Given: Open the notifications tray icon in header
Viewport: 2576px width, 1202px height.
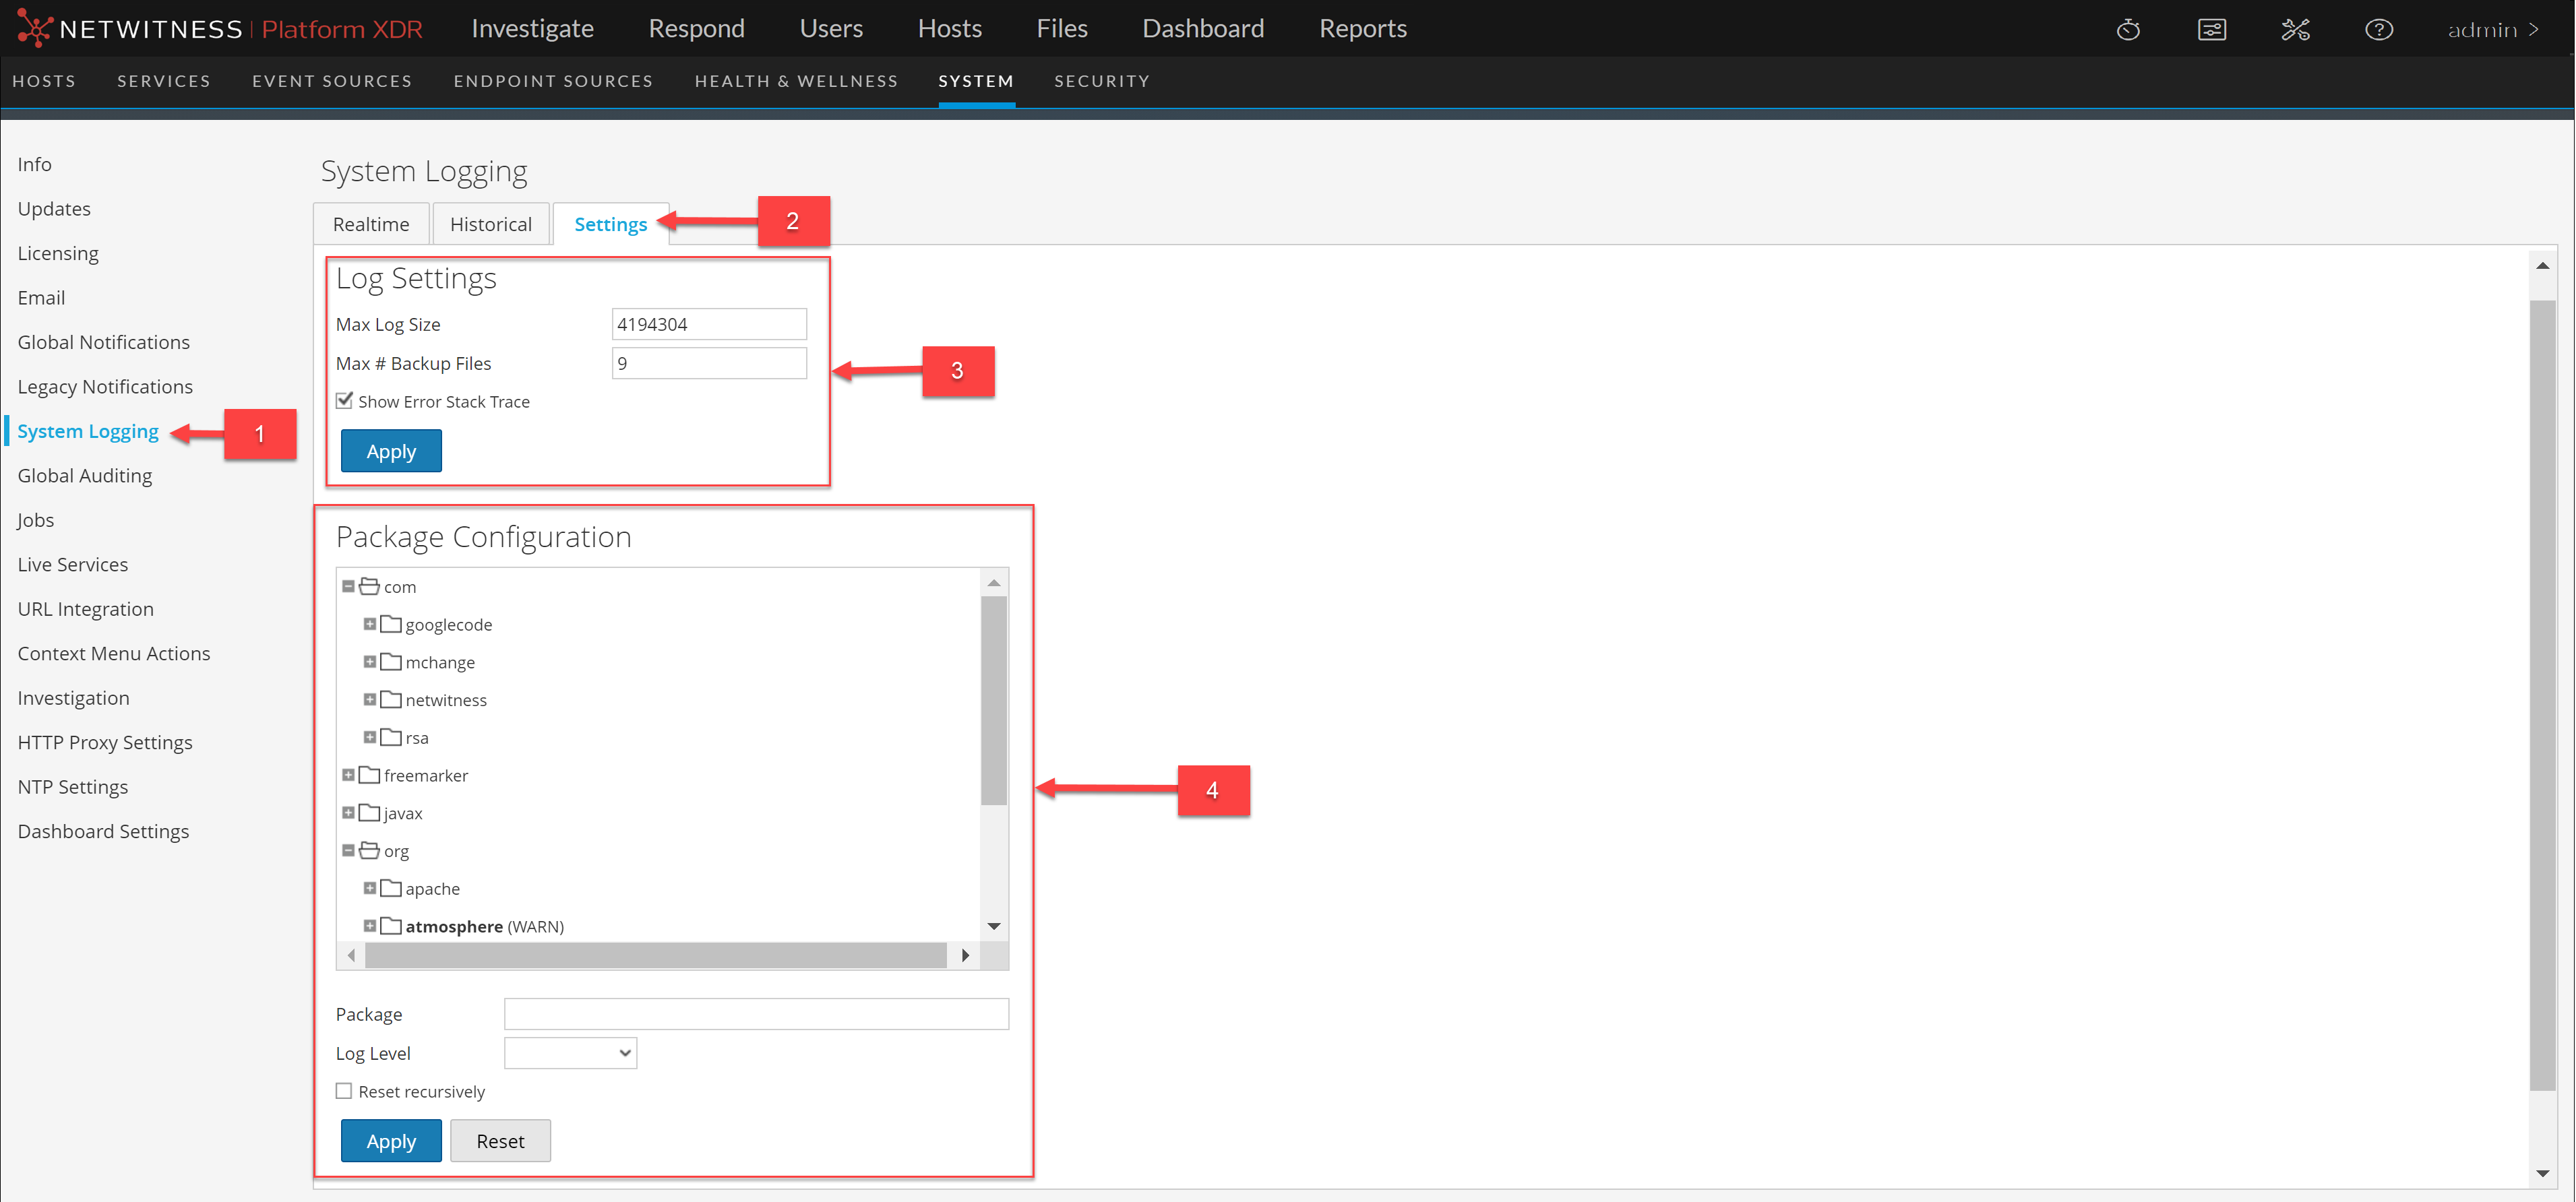Looking at the screenshot, I should coord(2211,29).
